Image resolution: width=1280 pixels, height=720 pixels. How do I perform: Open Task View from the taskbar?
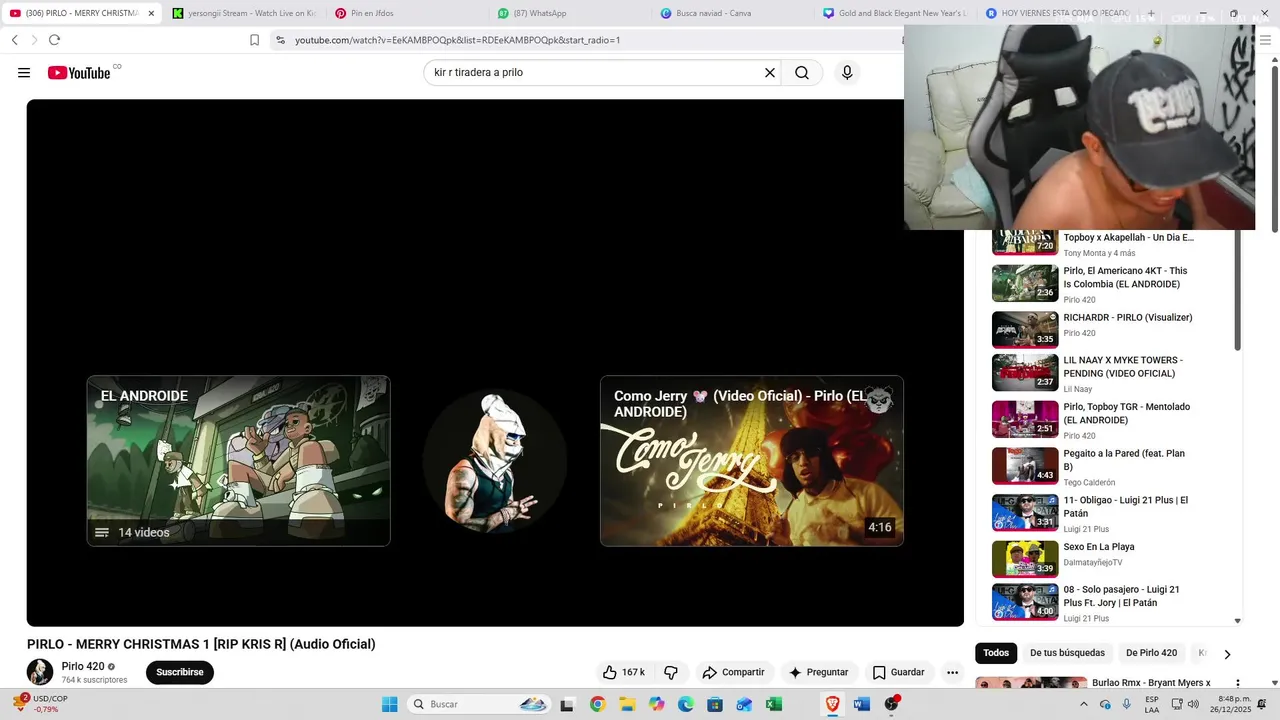pyautogui.click(x=567, y=704)
